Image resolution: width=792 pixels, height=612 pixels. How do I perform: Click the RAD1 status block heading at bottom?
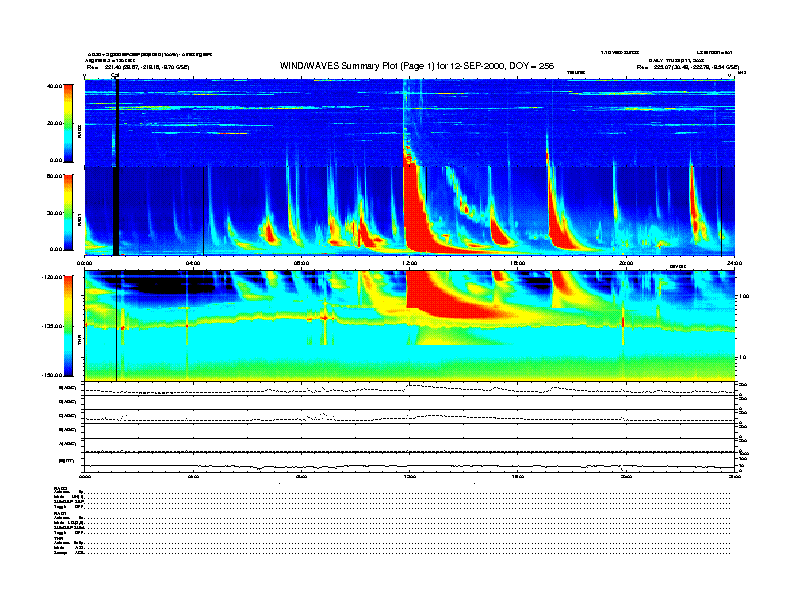coord(61,513)
